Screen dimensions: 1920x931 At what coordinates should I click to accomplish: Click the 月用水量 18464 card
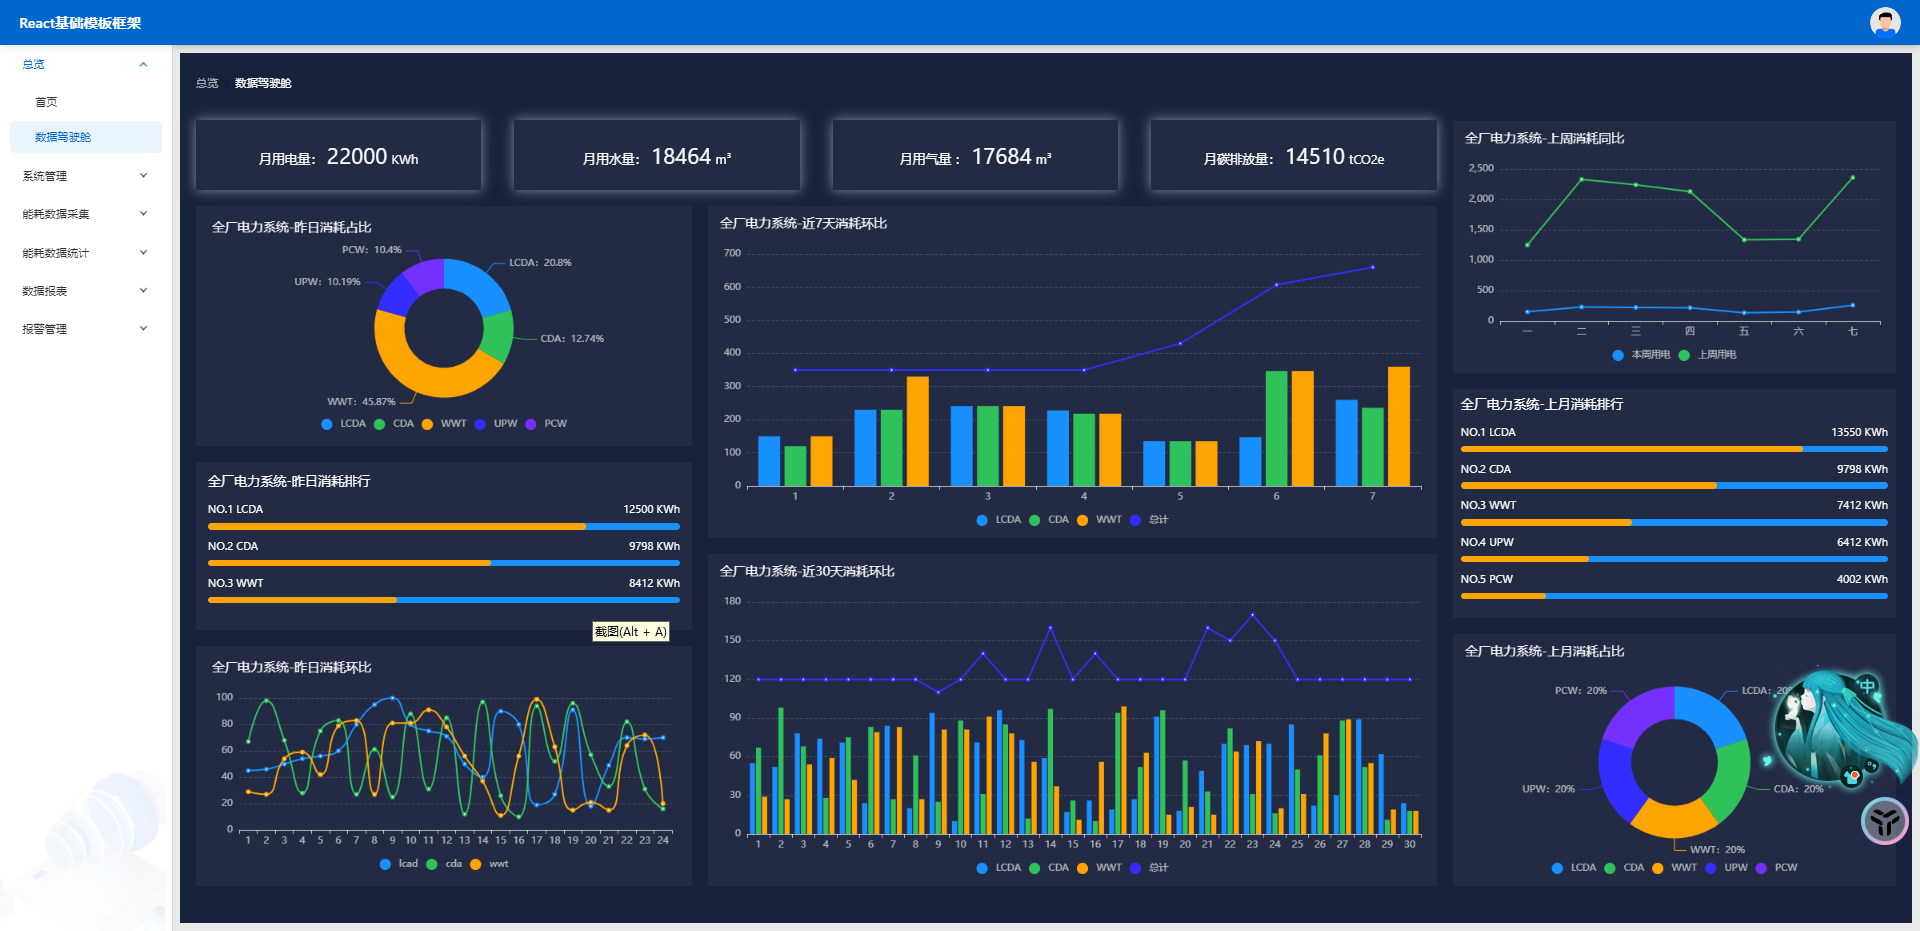[657, 155]
